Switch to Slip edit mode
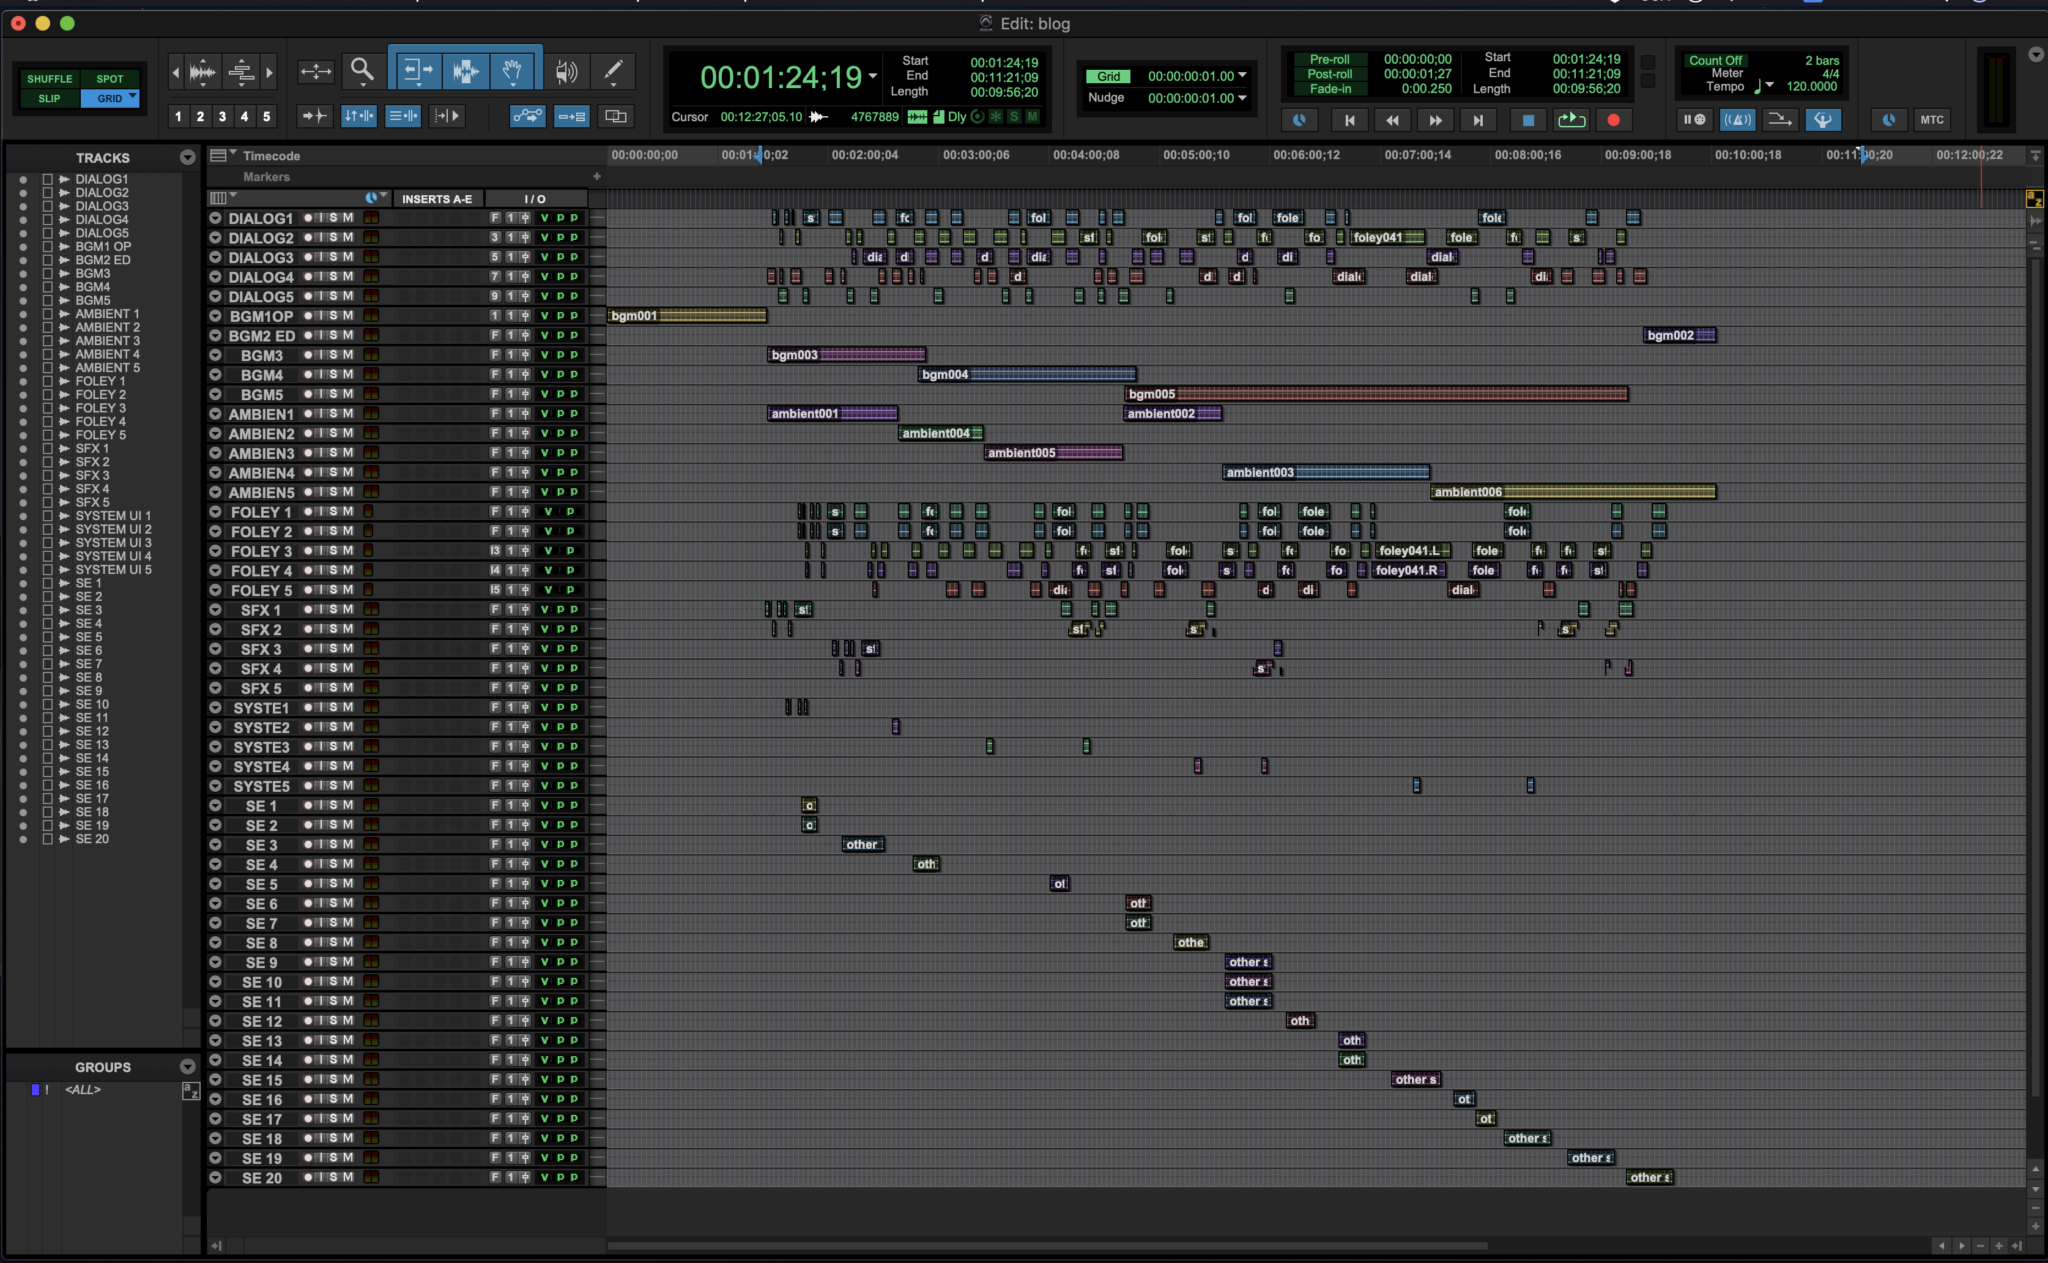The width and height of the screenshot is (2048, 1263). pyautogui.click(x=49, y=98)
